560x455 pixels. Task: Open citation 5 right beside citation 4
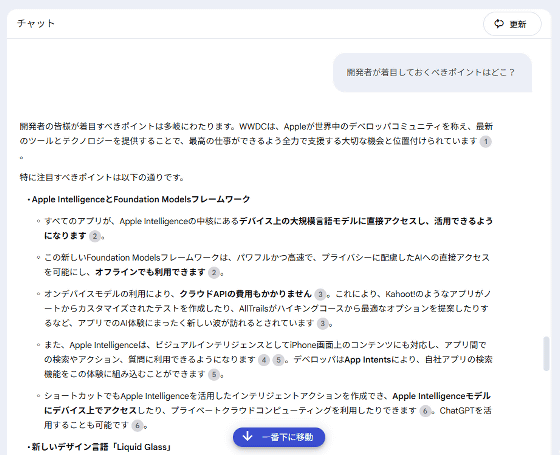click(278, 360)
